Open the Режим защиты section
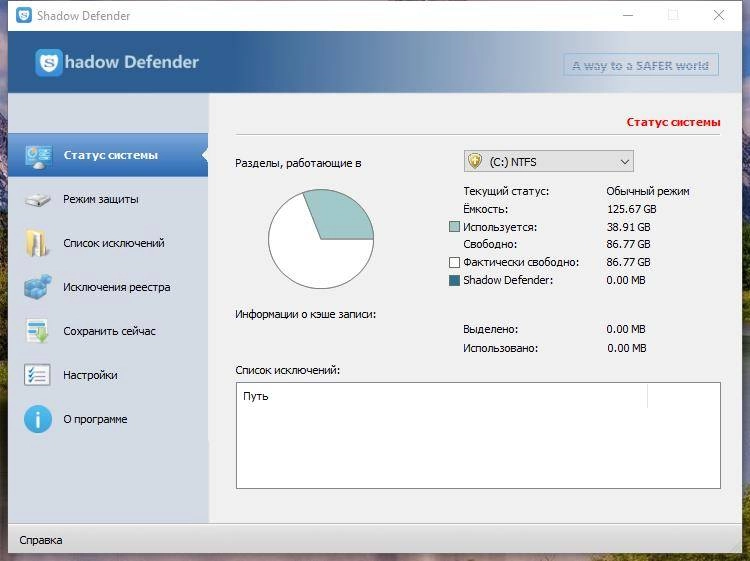750x561 pixels. click(x=108, y=199)
